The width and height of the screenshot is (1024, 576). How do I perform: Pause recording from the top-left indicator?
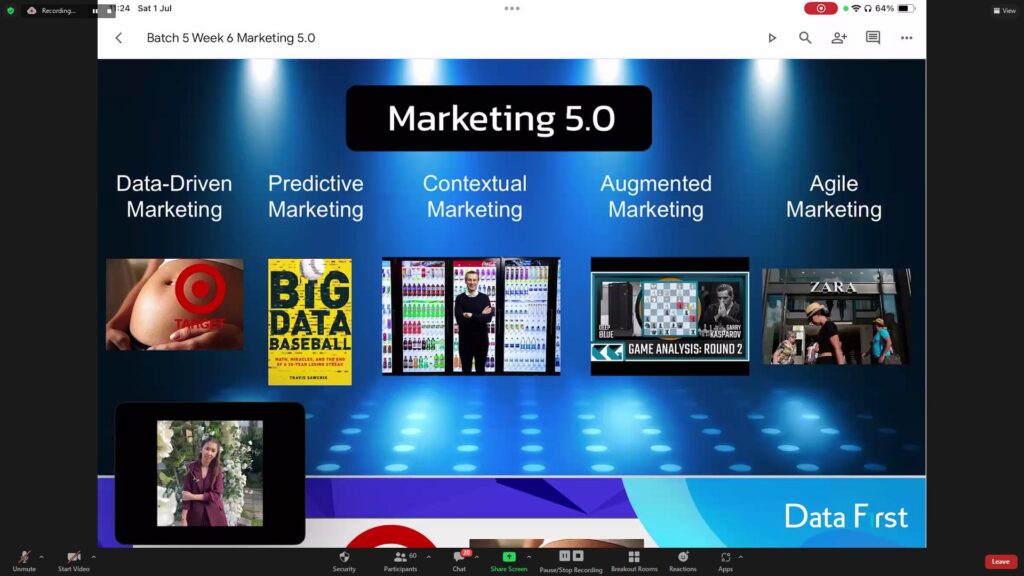(x=95, y=10)
